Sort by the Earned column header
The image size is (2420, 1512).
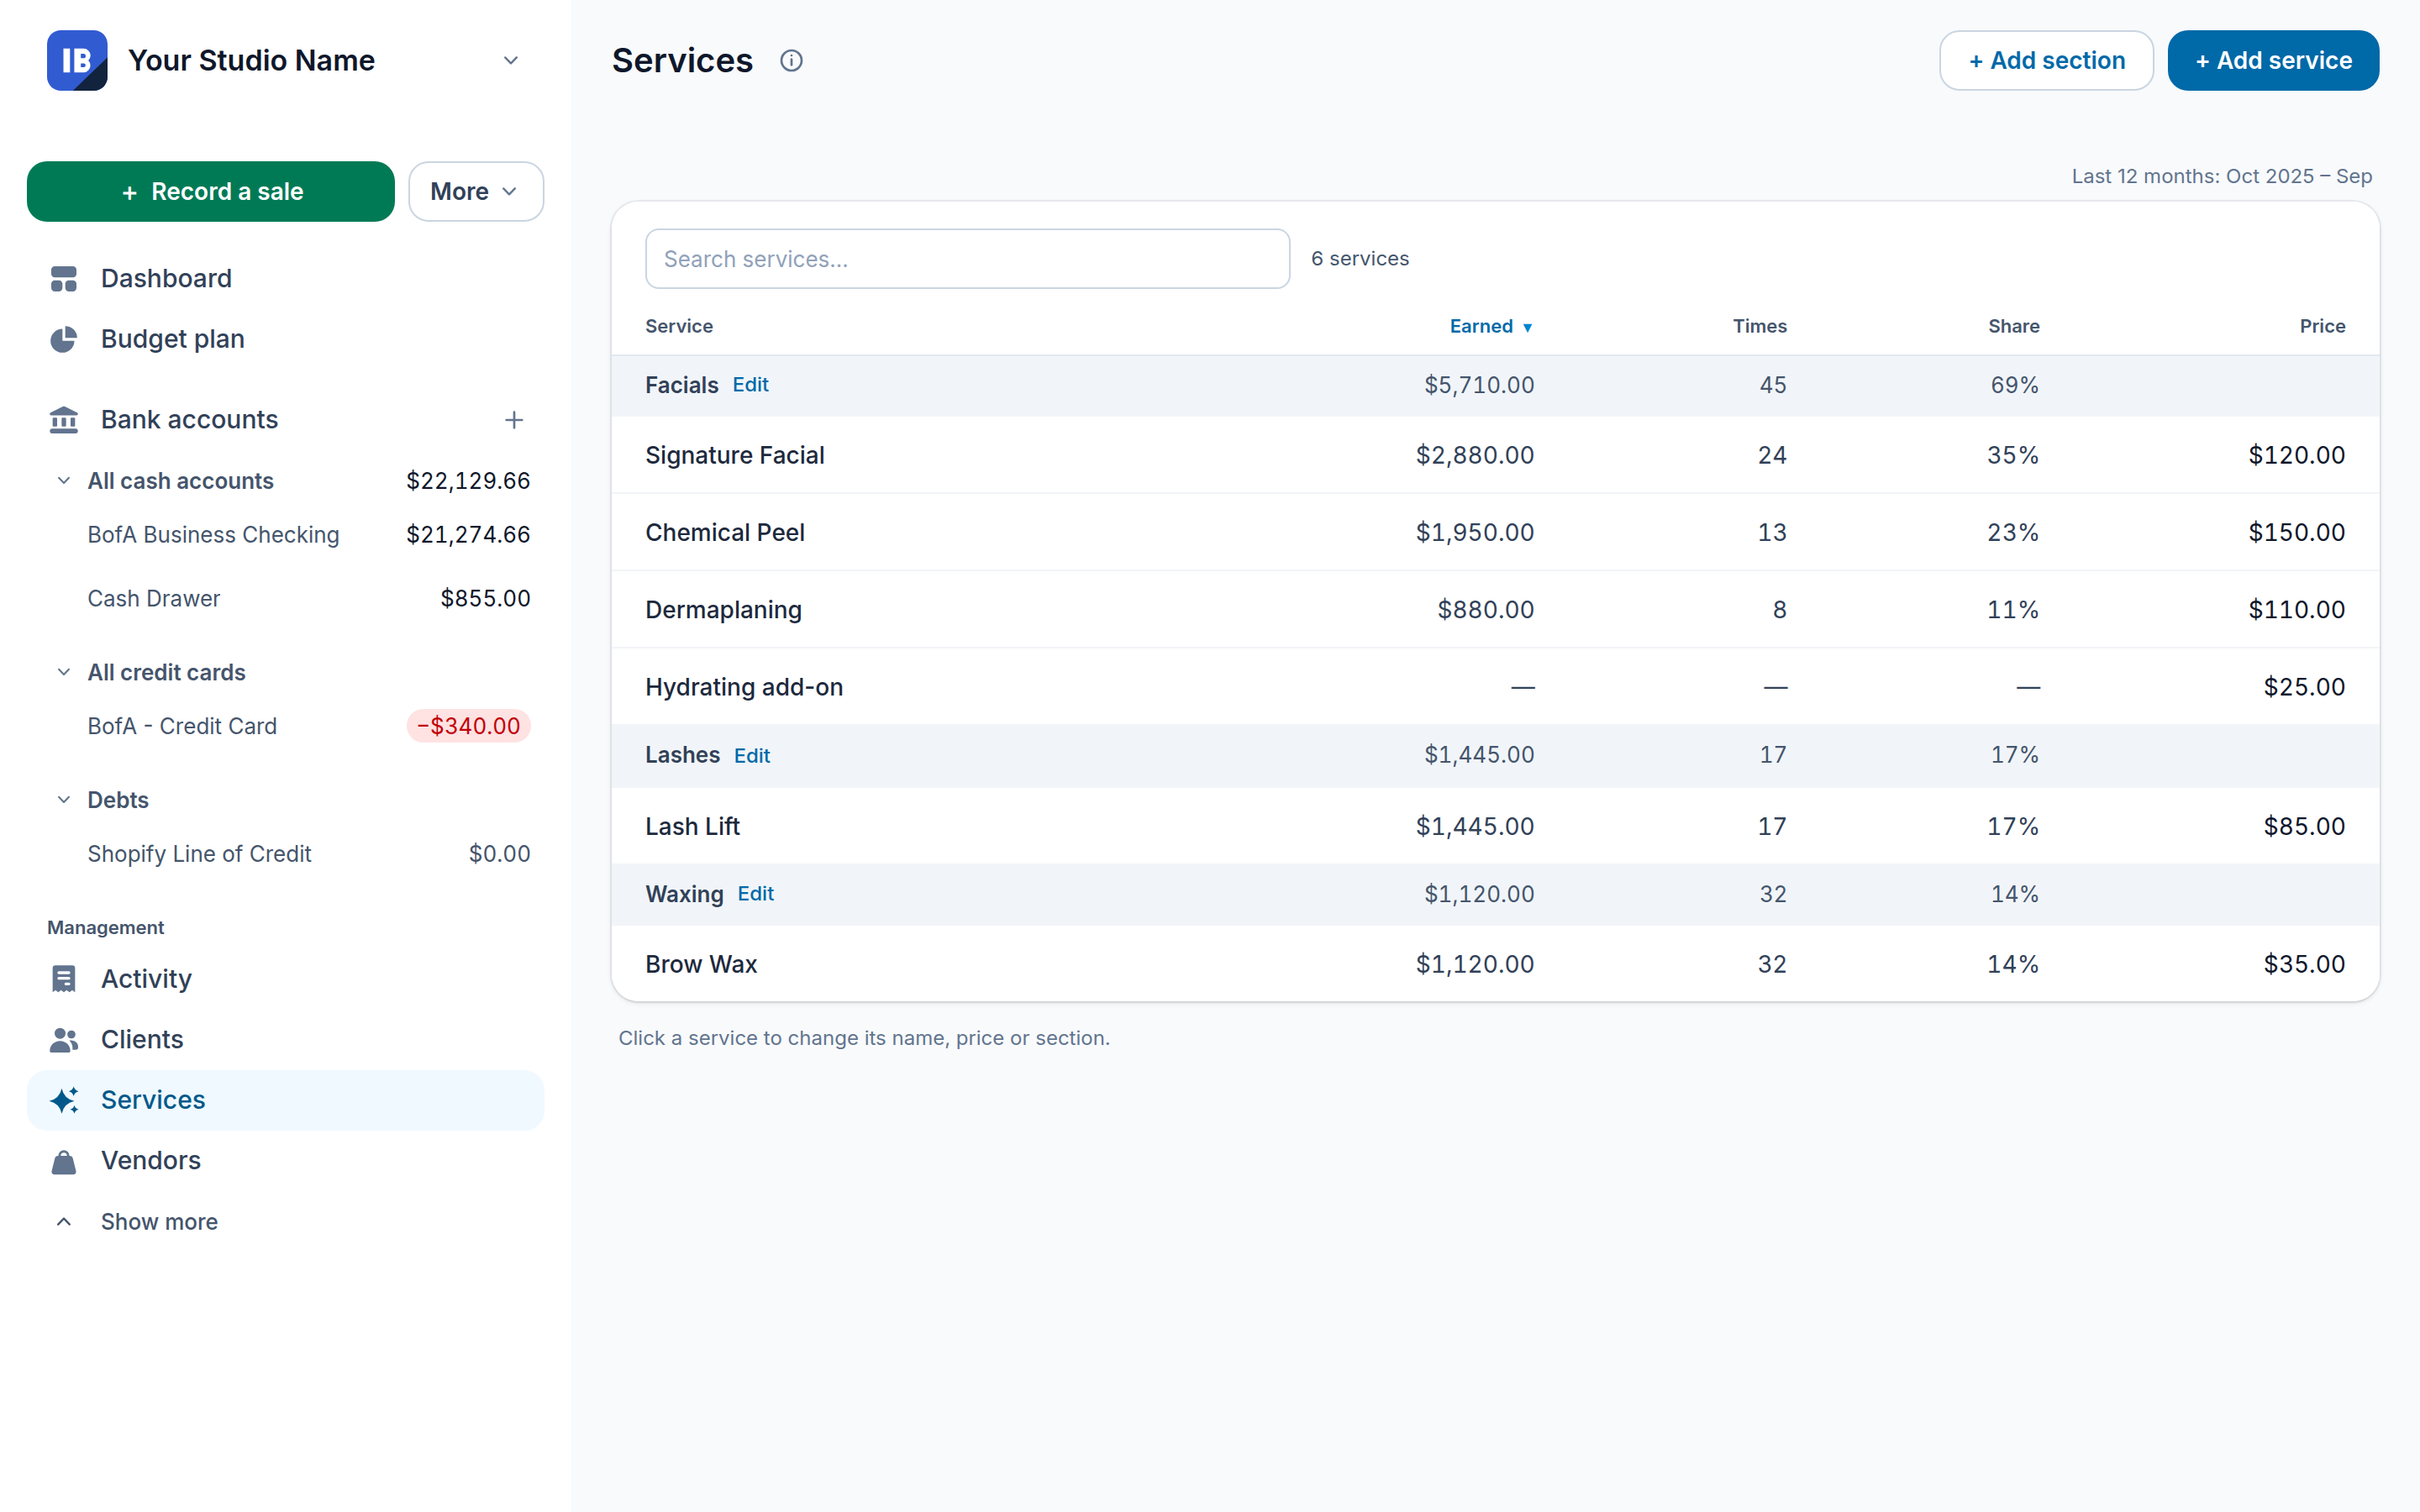1490,326
